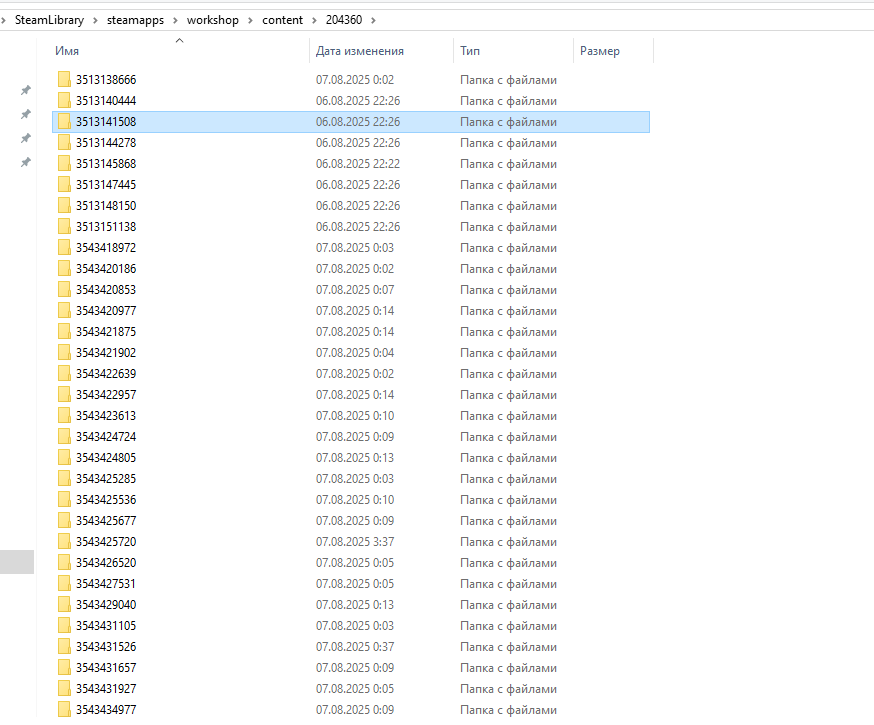The image size is (874, 725).
Task: Click the date 07.08.2025 3:37
Action: [x=355, y=542]
